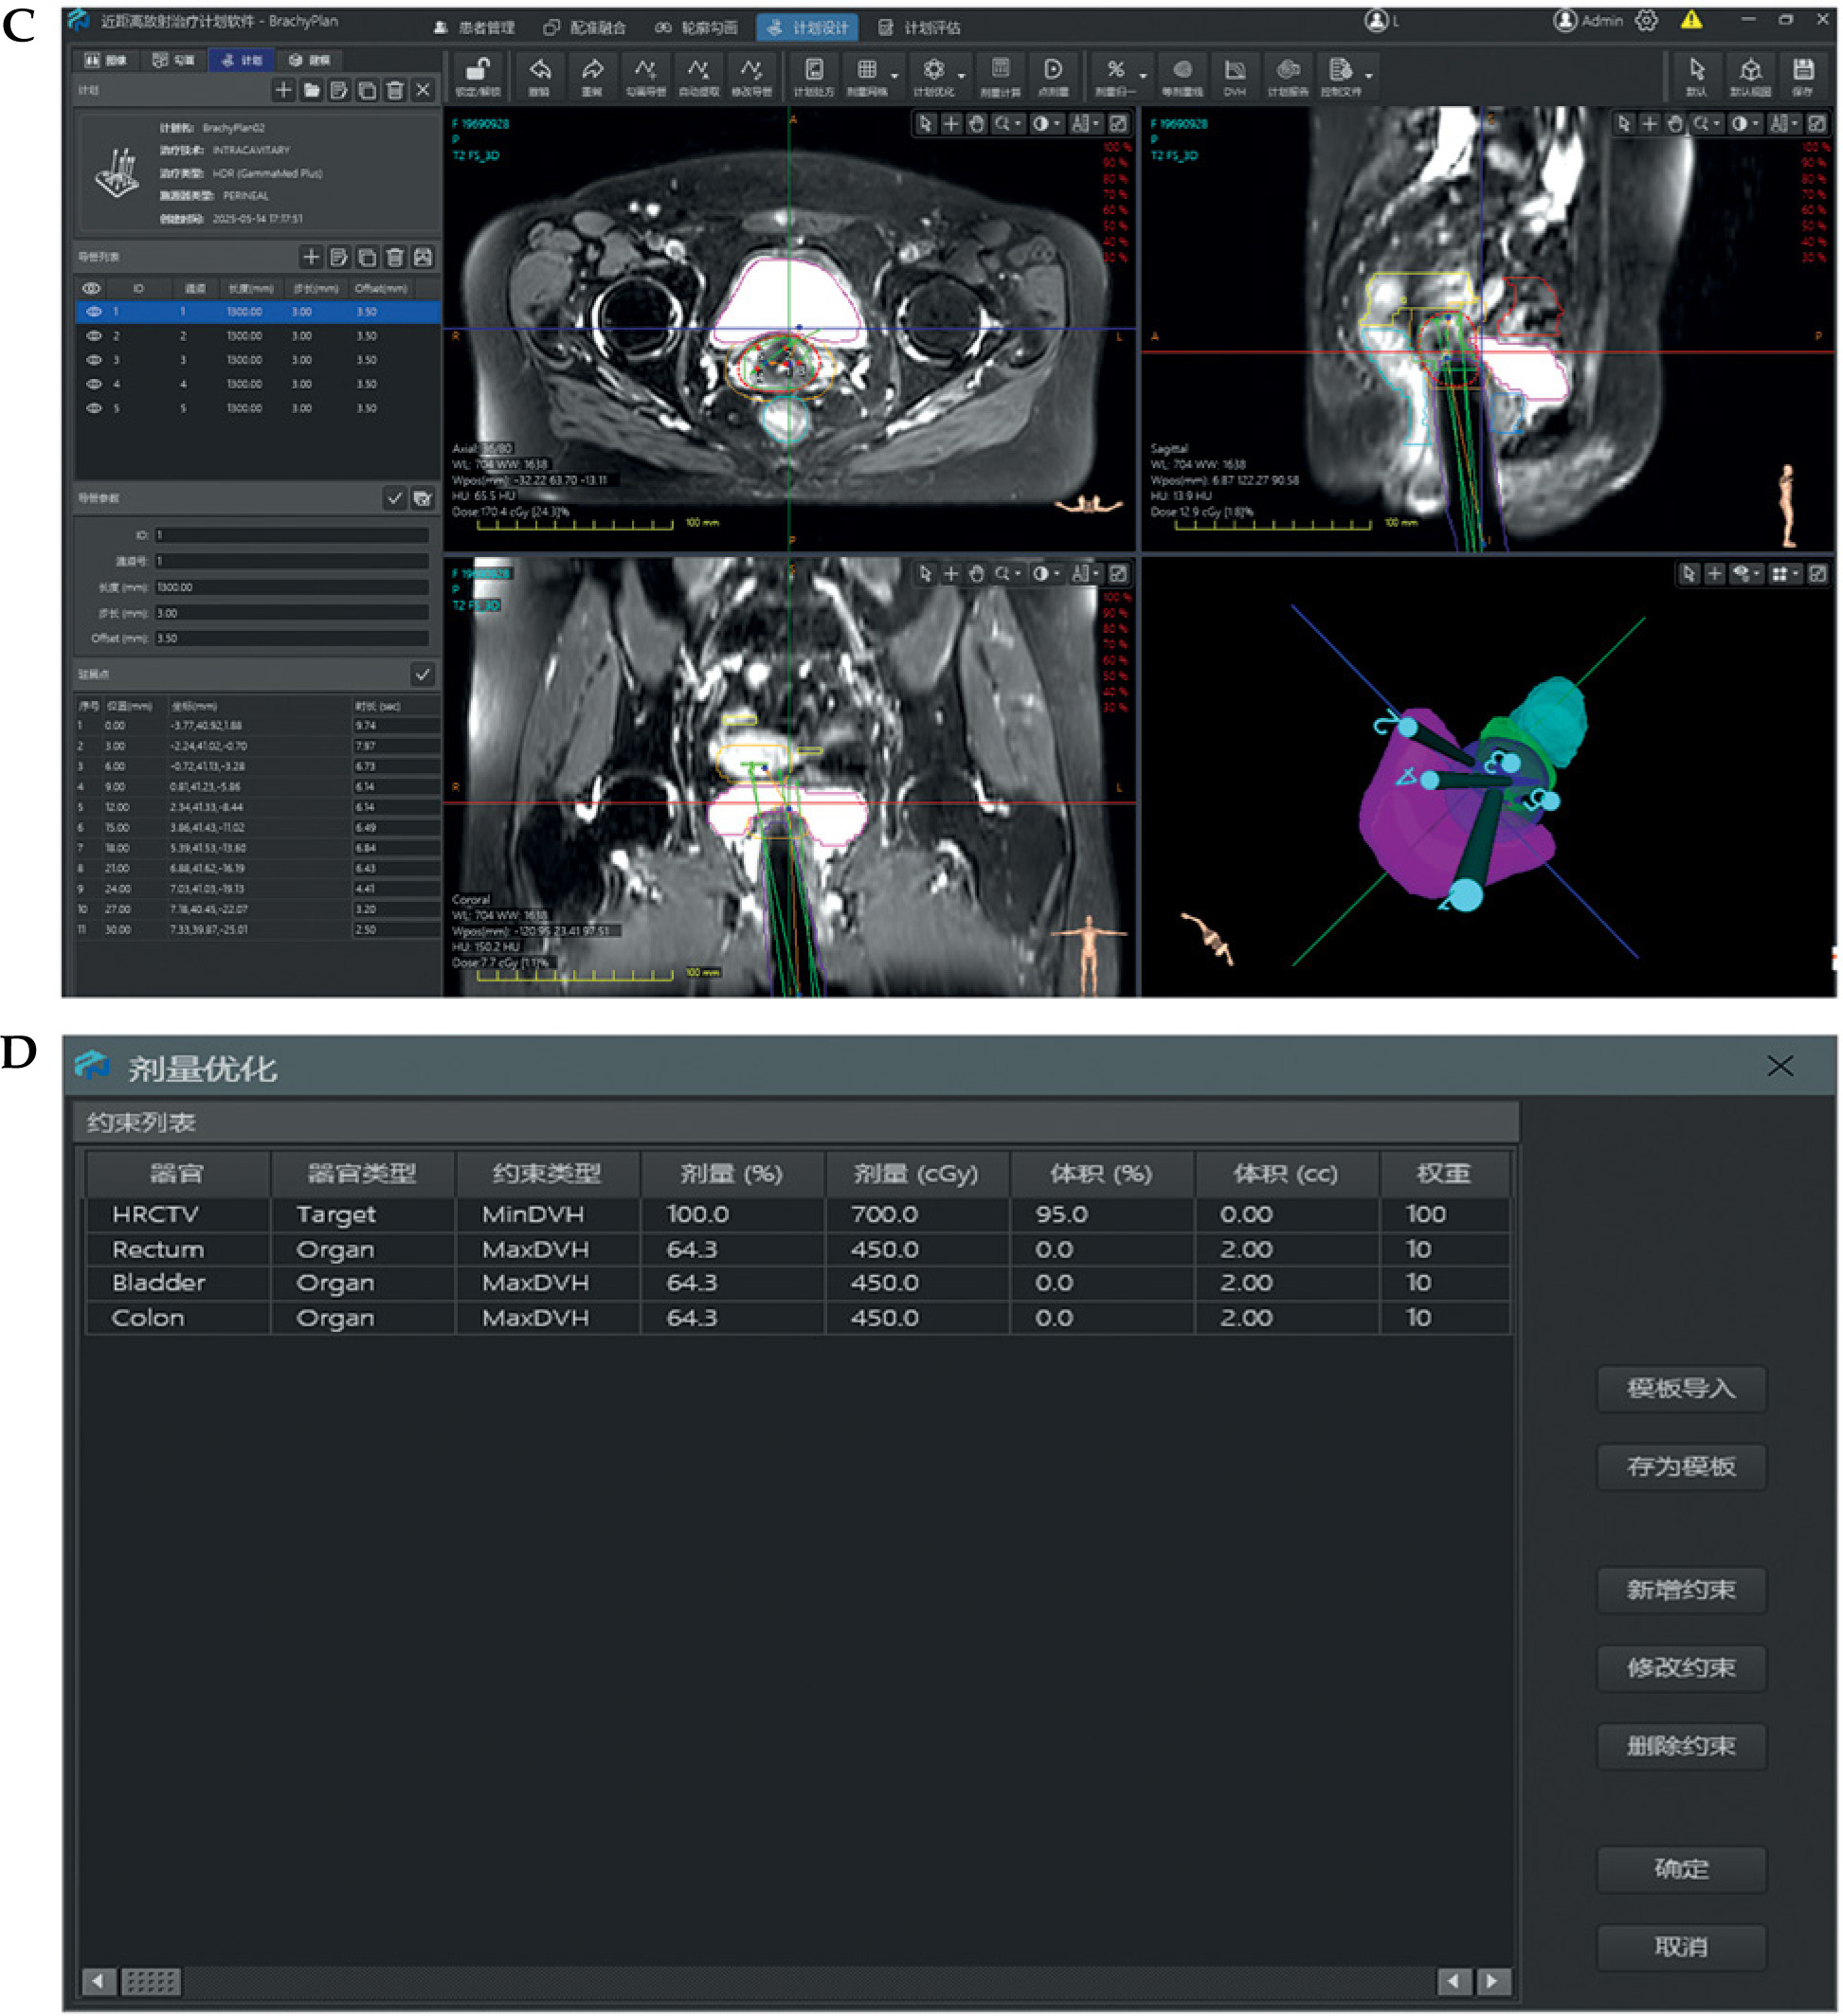1843x2016 pixels.
Task: Open the 计划评估 plan evaluation tab
Action: click(x=919, y=28)
